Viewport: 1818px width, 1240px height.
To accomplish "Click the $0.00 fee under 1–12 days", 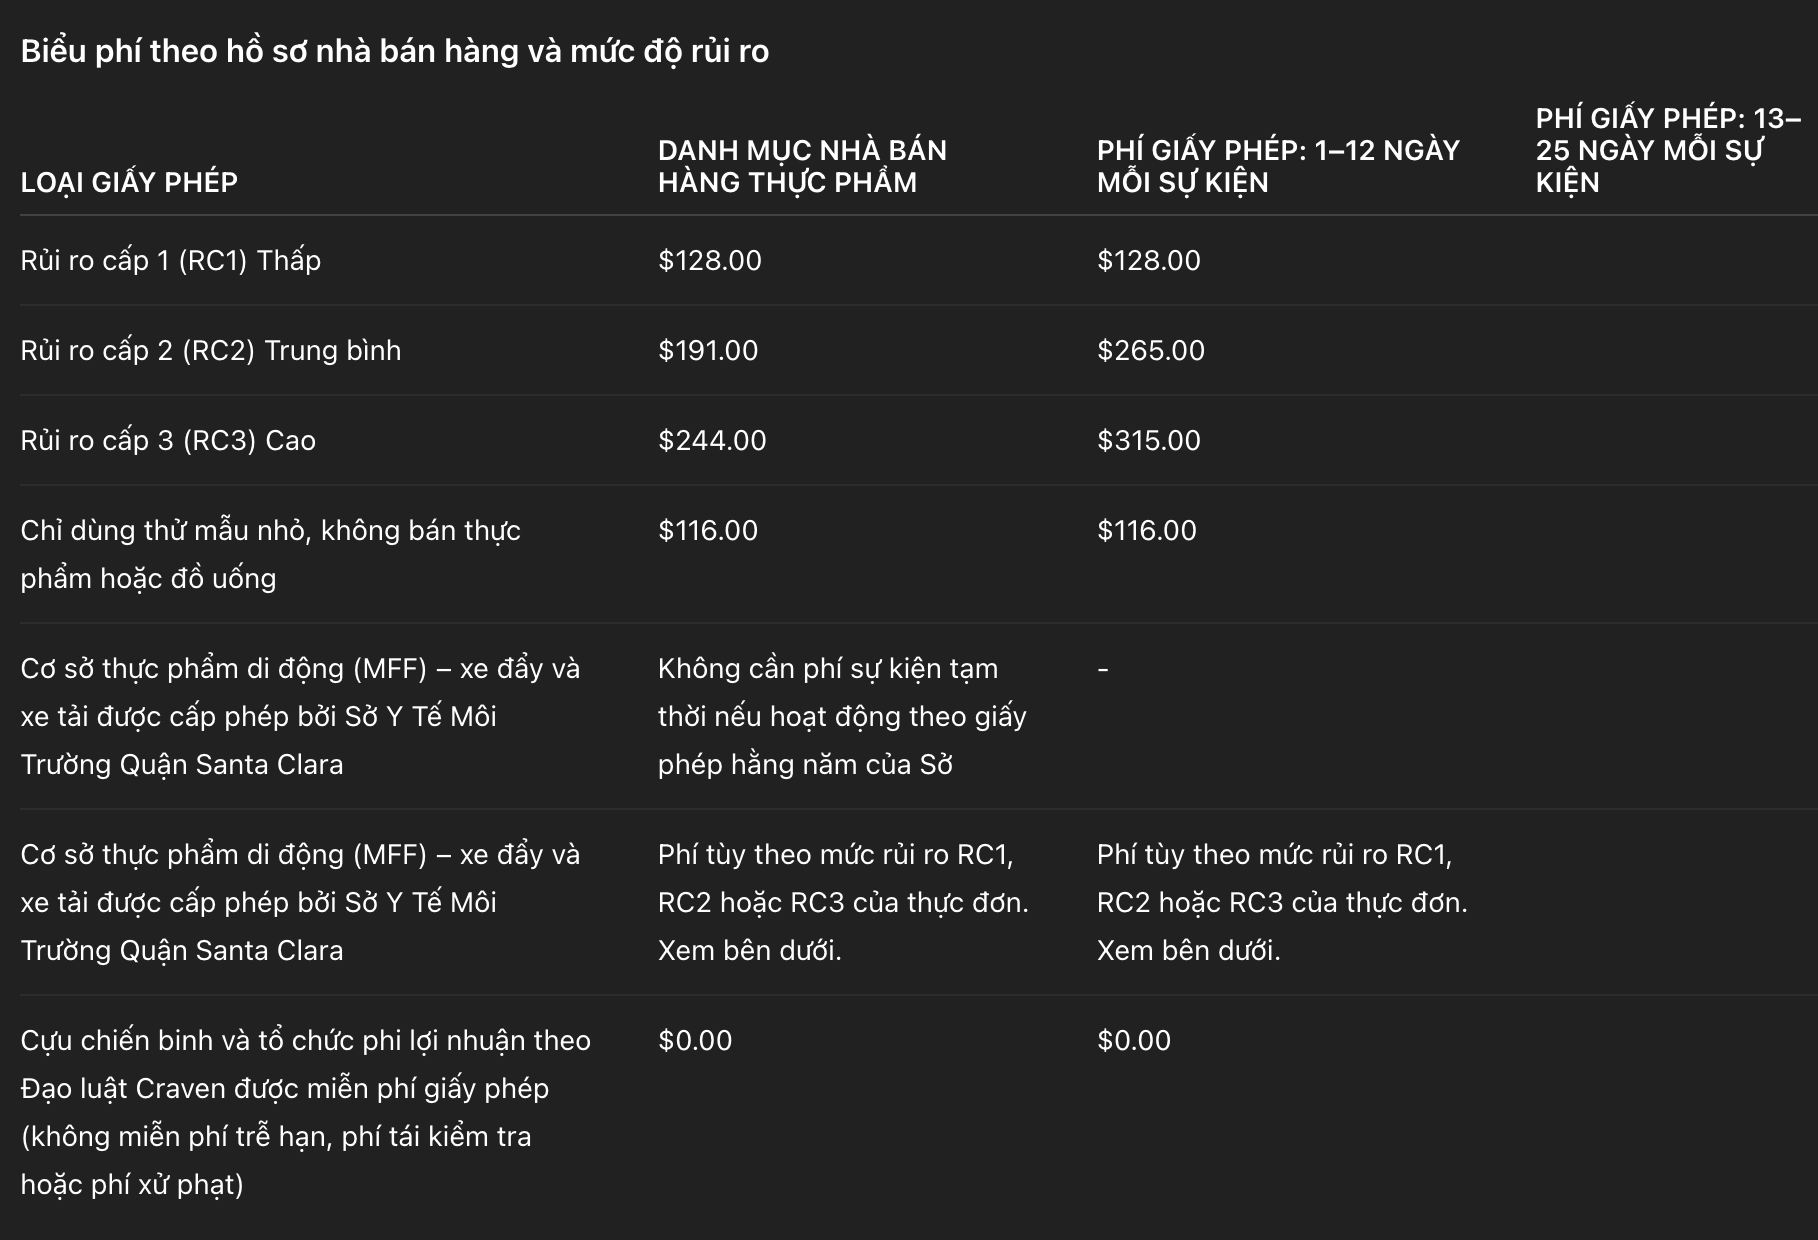I will click(1134, 1040).
